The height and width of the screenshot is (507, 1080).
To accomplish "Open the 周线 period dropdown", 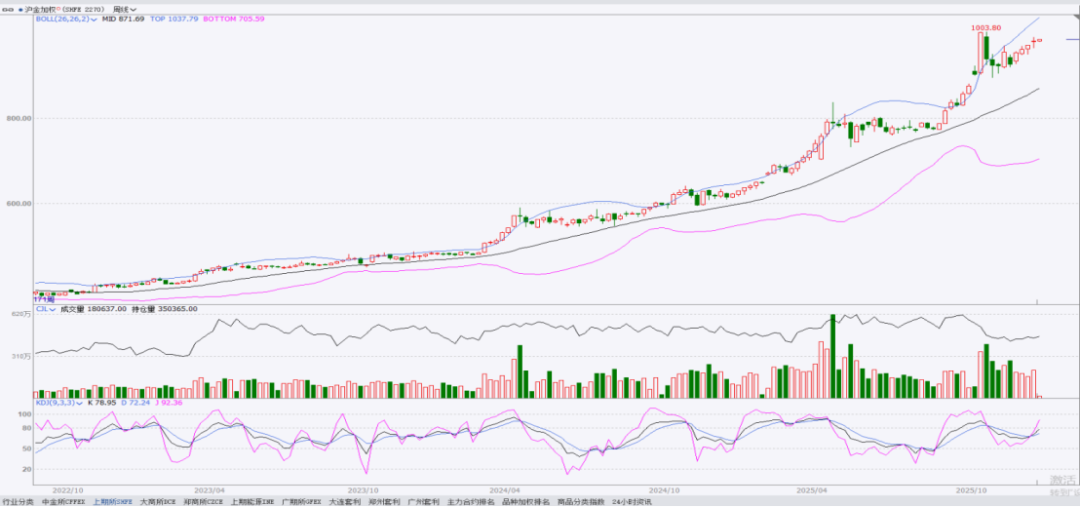I will (124, 10).
